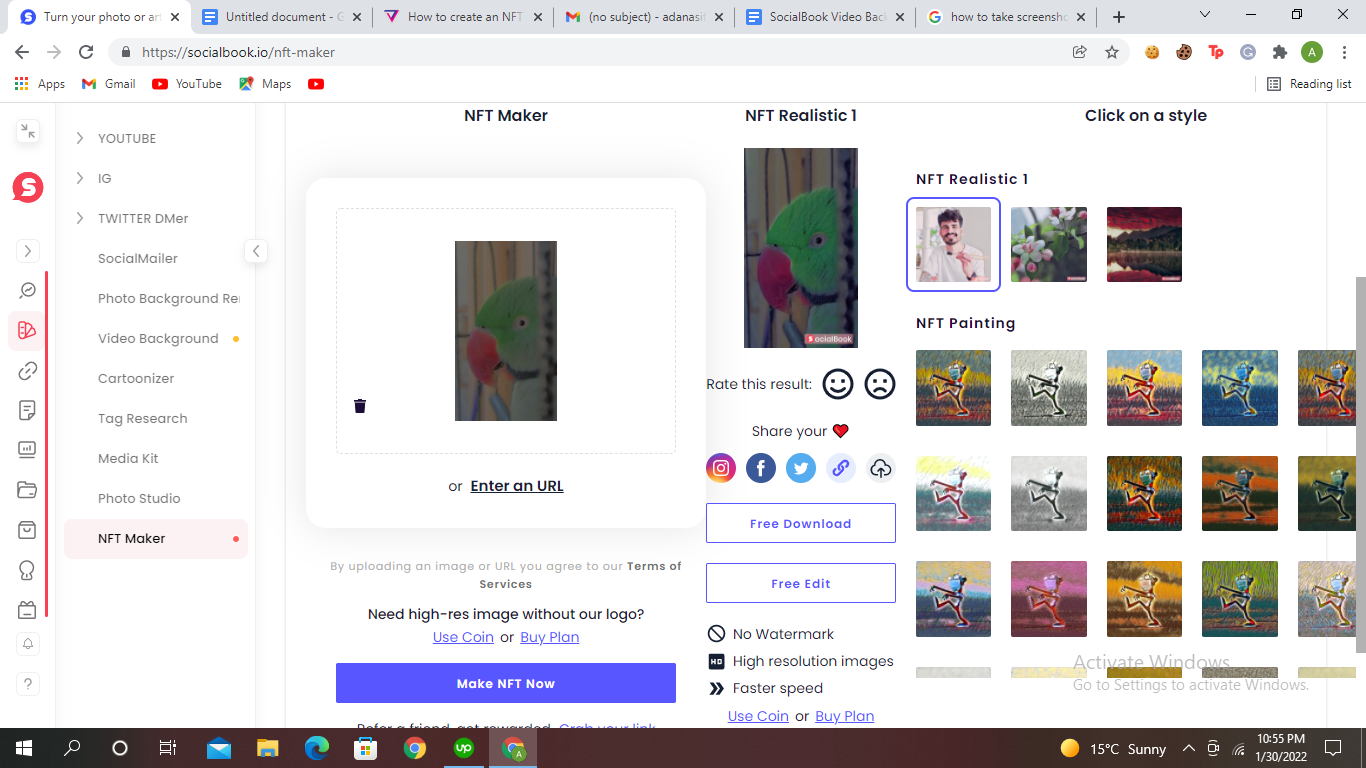Open the notifications bell icon
The height and width of the screenshot is (768, 1366).
(x=28, y=644)
